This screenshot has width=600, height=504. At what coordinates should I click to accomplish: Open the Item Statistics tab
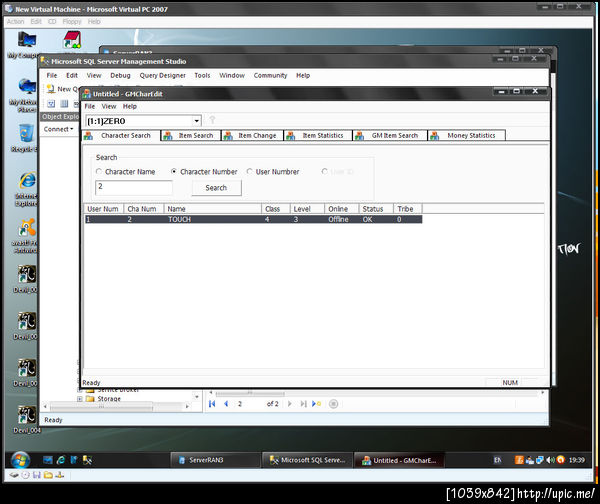318,135
